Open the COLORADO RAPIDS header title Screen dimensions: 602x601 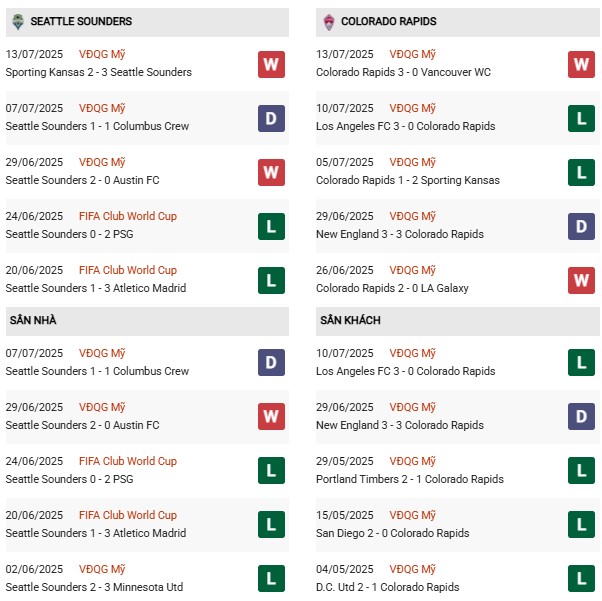[388, 21]
